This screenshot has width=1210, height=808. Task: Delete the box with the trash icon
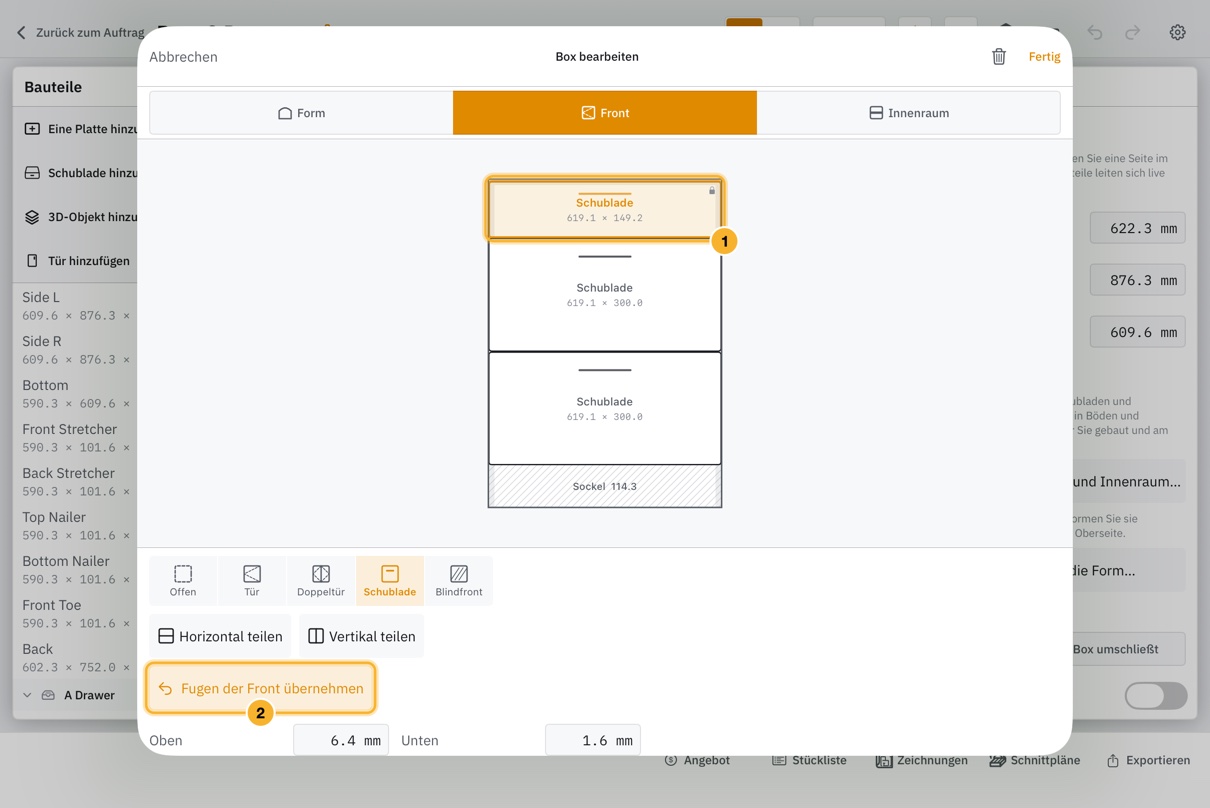point(998,57)
